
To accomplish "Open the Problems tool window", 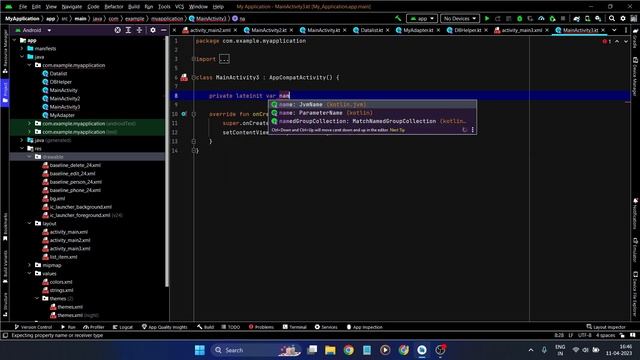I will coord(261,327).
